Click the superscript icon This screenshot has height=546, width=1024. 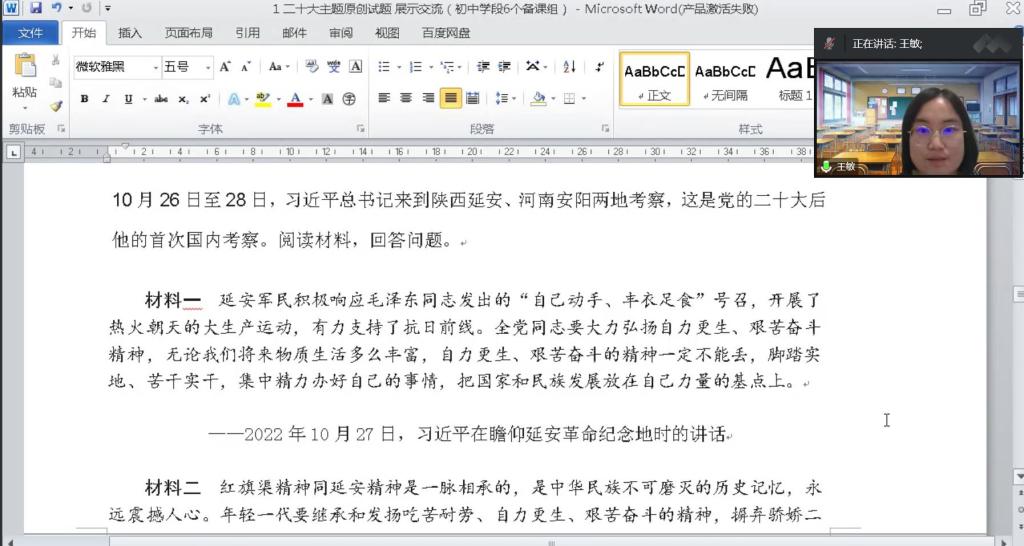(205, 99)
